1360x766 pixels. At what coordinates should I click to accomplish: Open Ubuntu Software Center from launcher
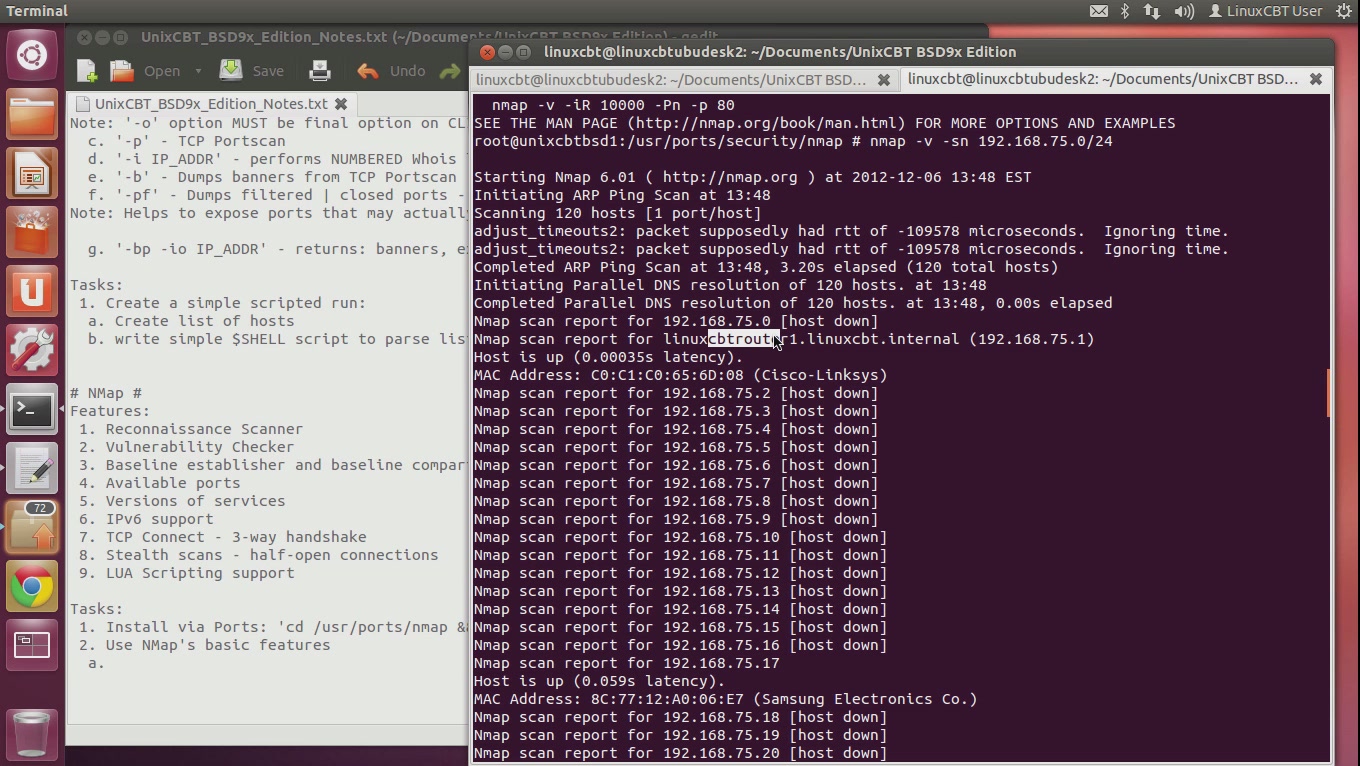click(x=32, y=232)
